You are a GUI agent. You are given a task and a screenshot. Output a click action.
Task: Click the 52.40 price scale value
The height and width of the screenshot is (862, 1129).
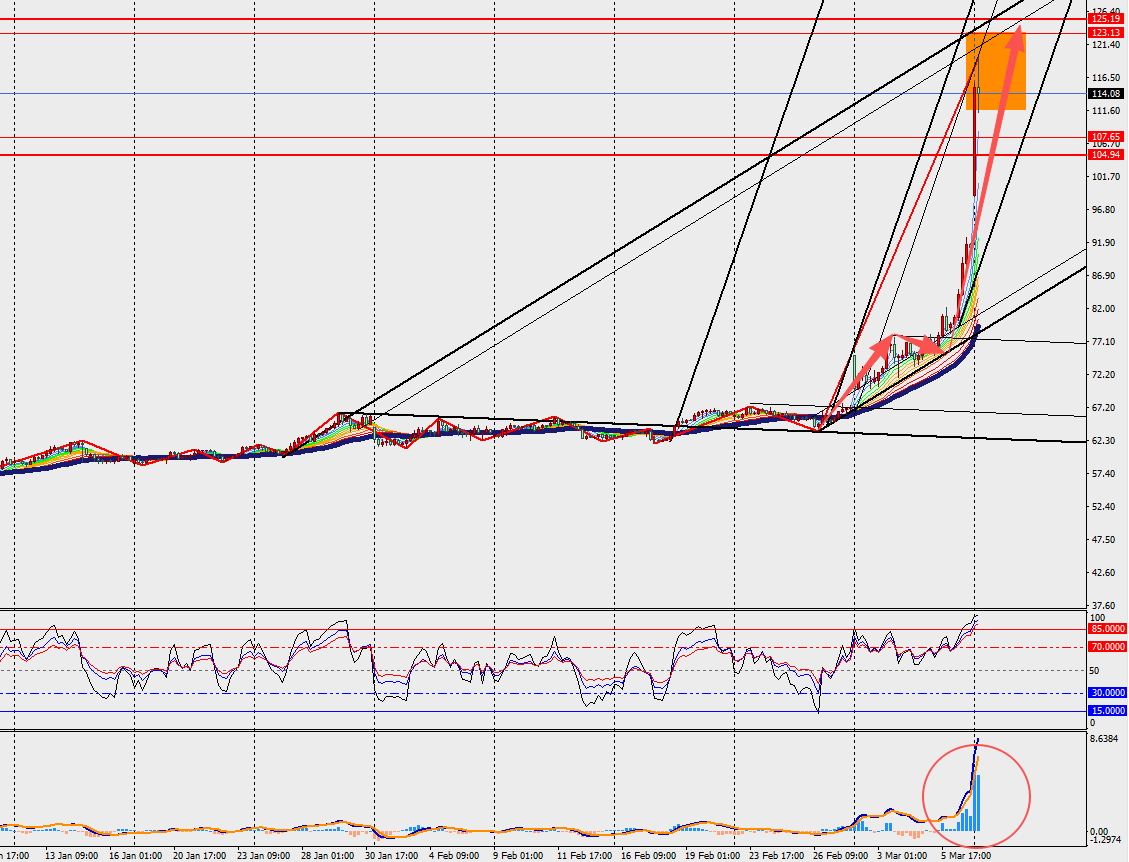(1104, 507)
